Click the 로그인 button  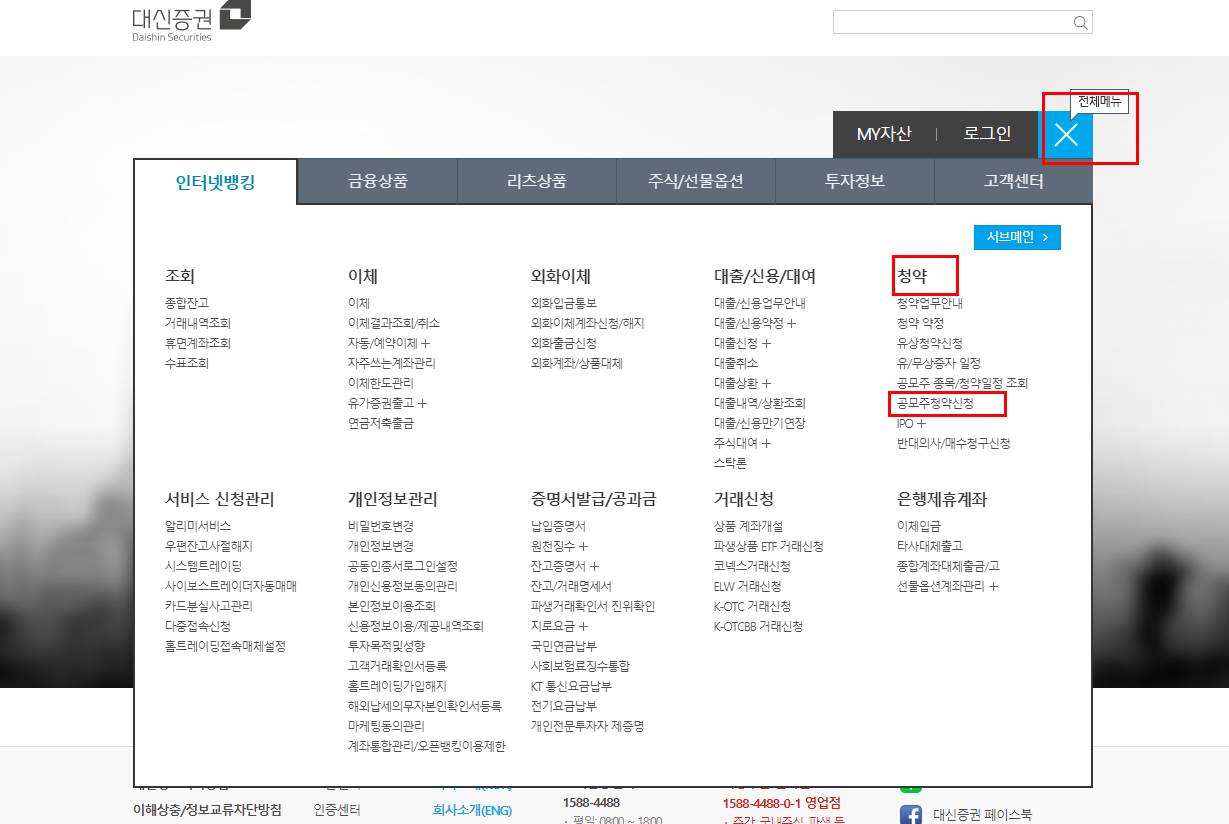coord(986,134)
